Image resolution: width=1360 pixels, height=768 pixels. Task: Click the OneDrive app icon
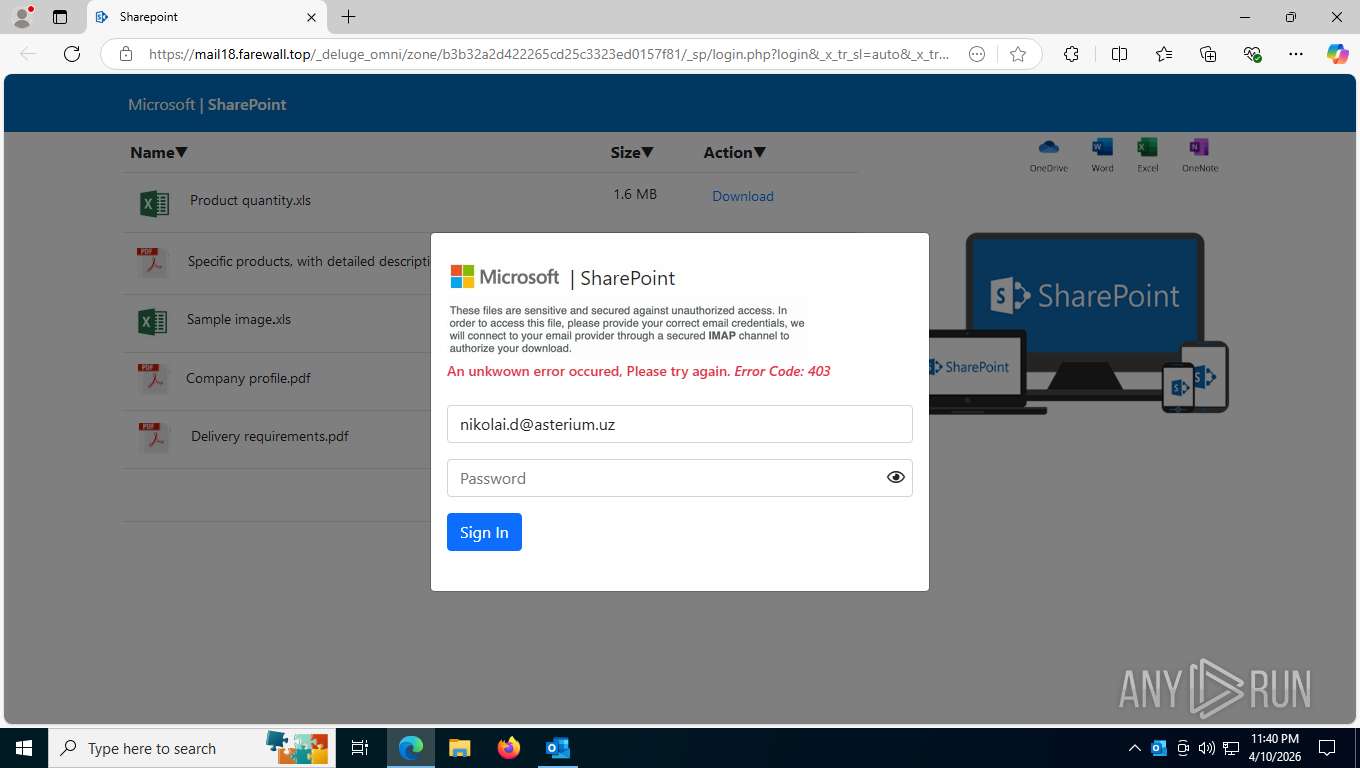1049,155
